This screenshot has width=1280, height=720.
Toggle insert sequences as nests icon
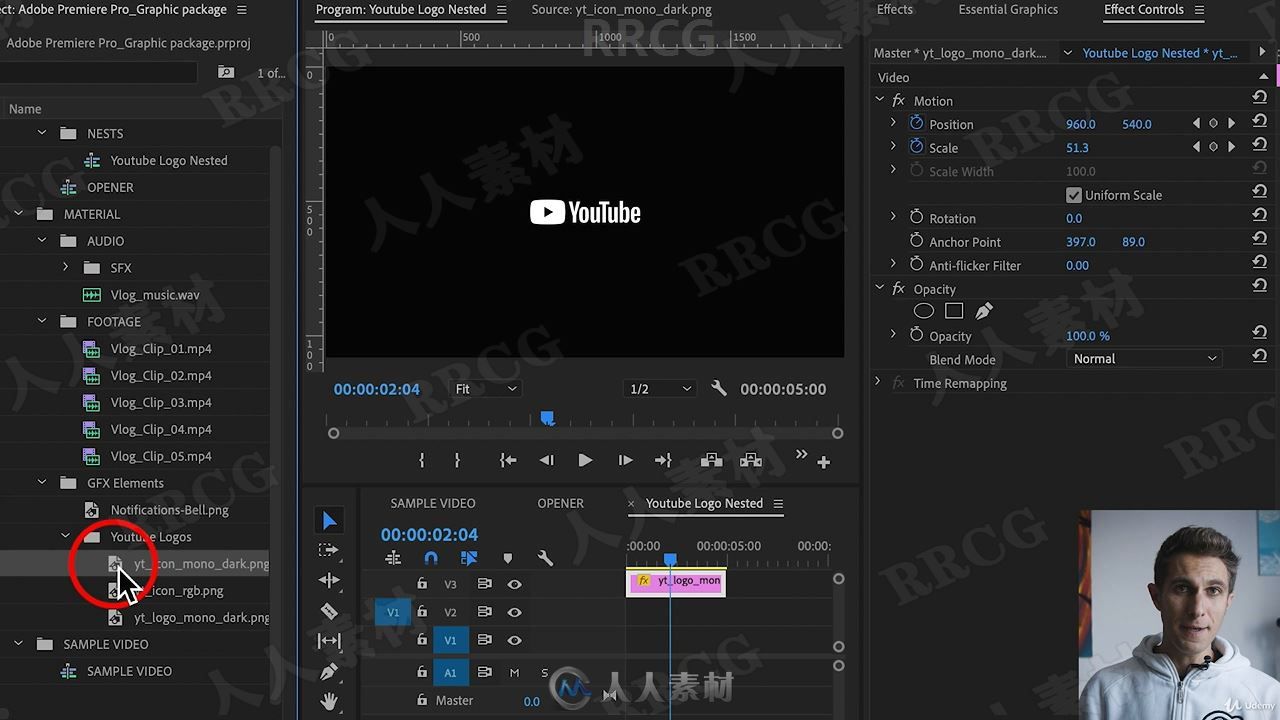click(393, 558)
